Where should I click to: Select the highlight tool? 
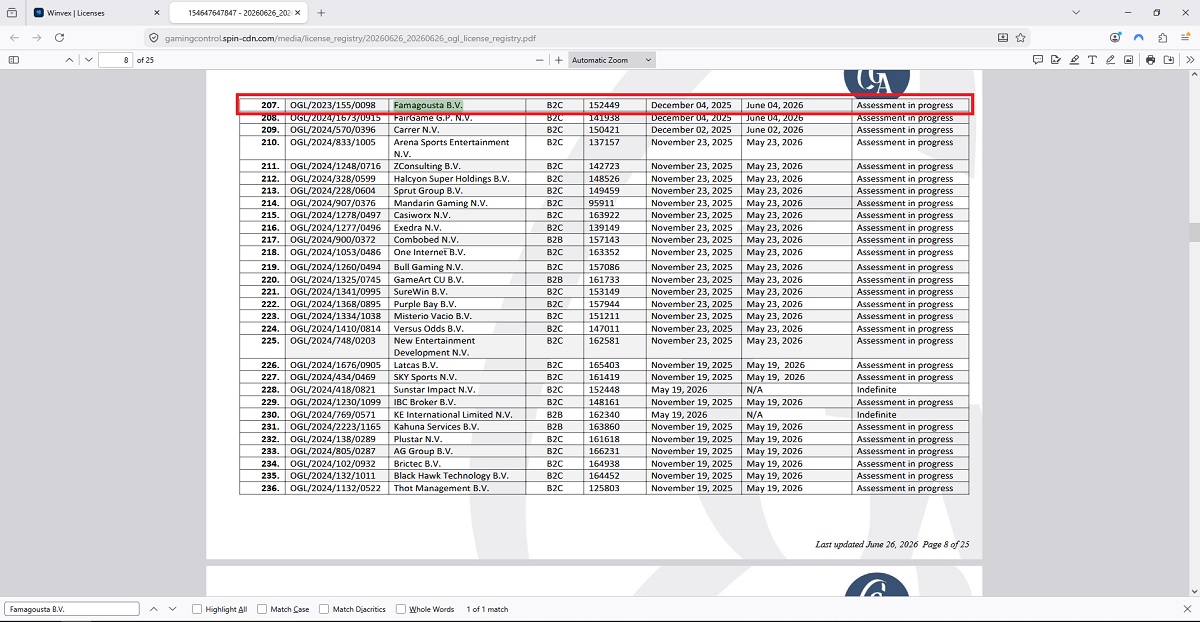1074,60
